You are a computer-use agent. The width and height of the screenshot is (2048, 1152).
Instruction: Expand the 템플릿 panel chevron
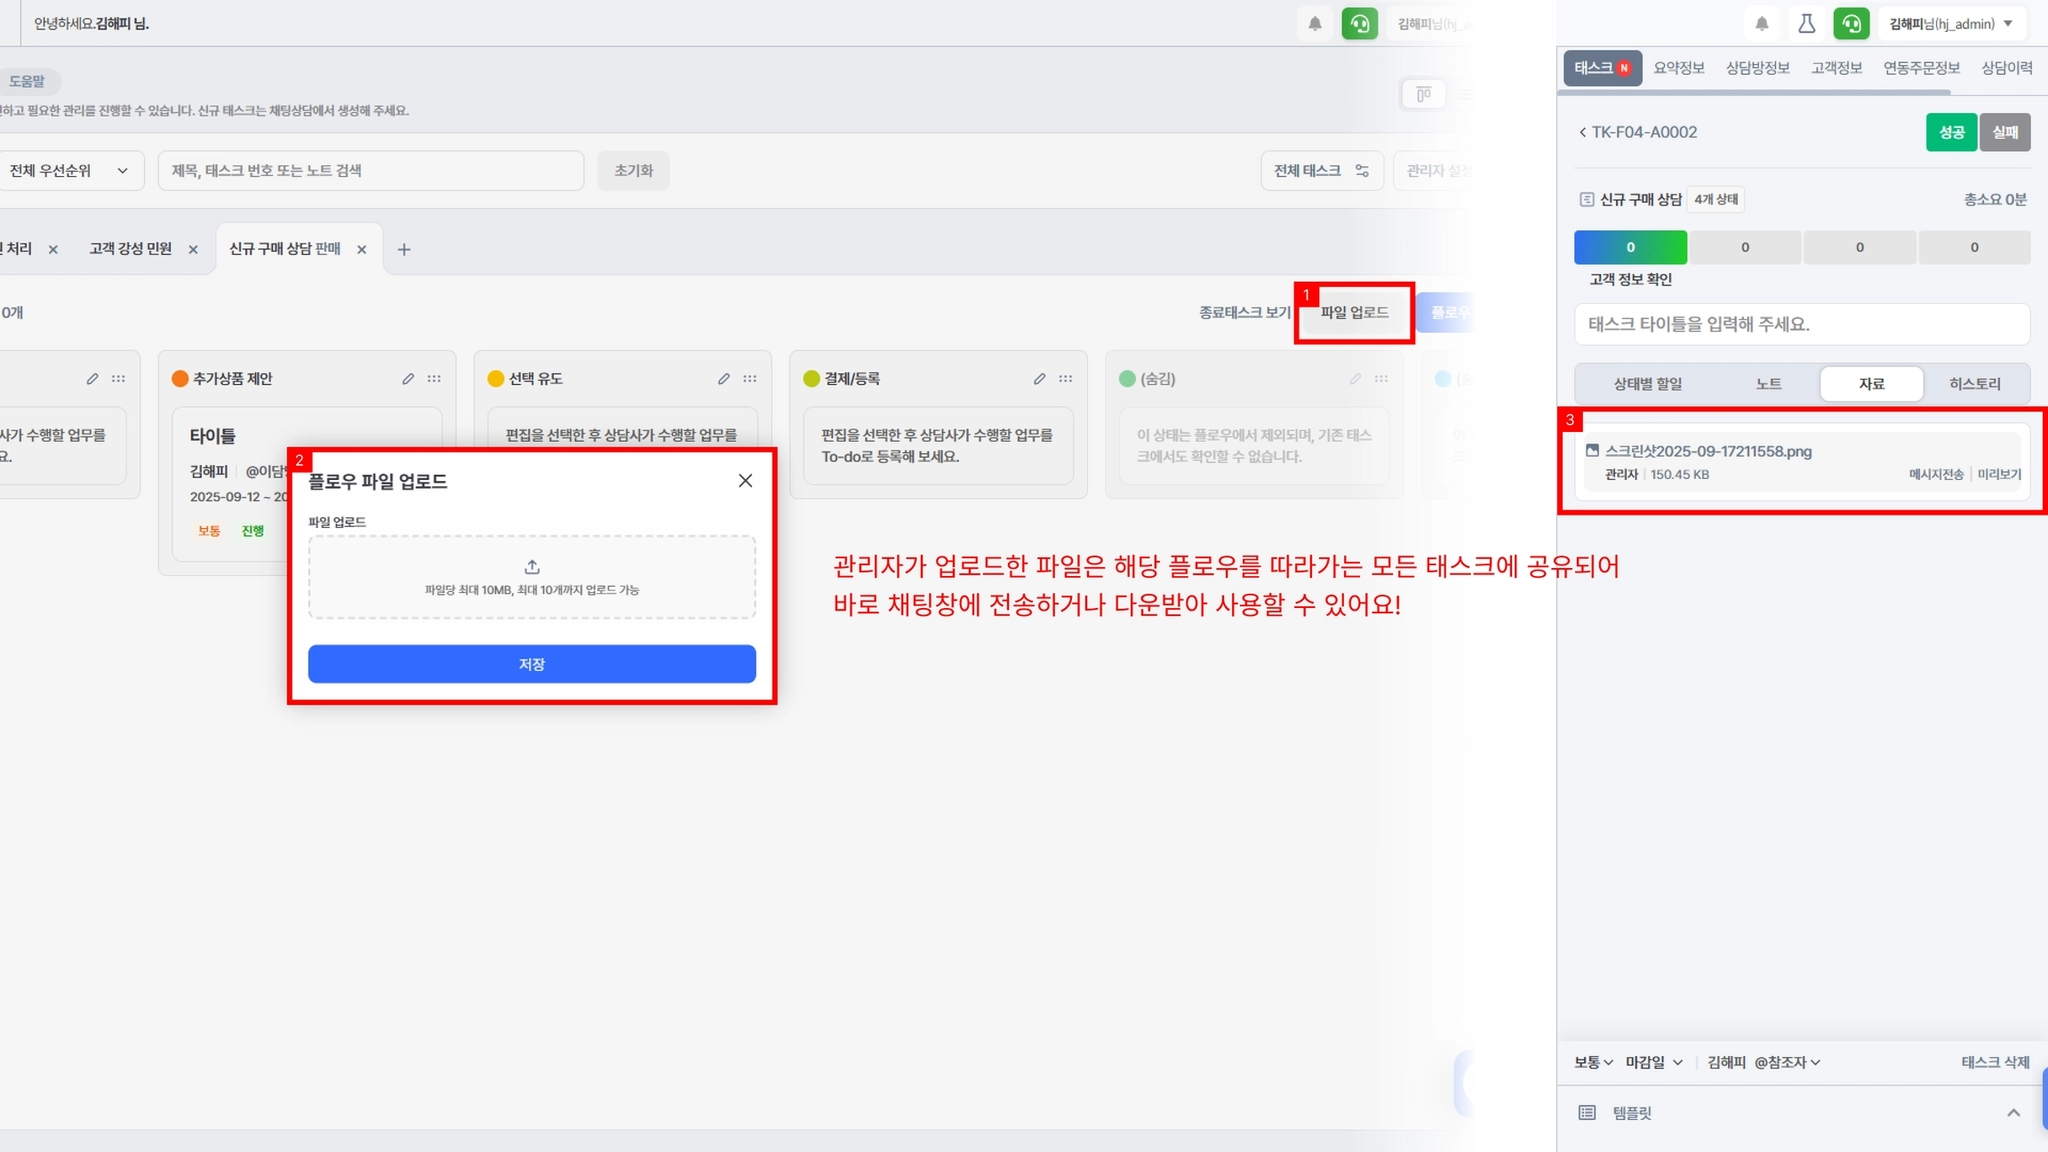pyautogui.click(x=2013, y=1113)
